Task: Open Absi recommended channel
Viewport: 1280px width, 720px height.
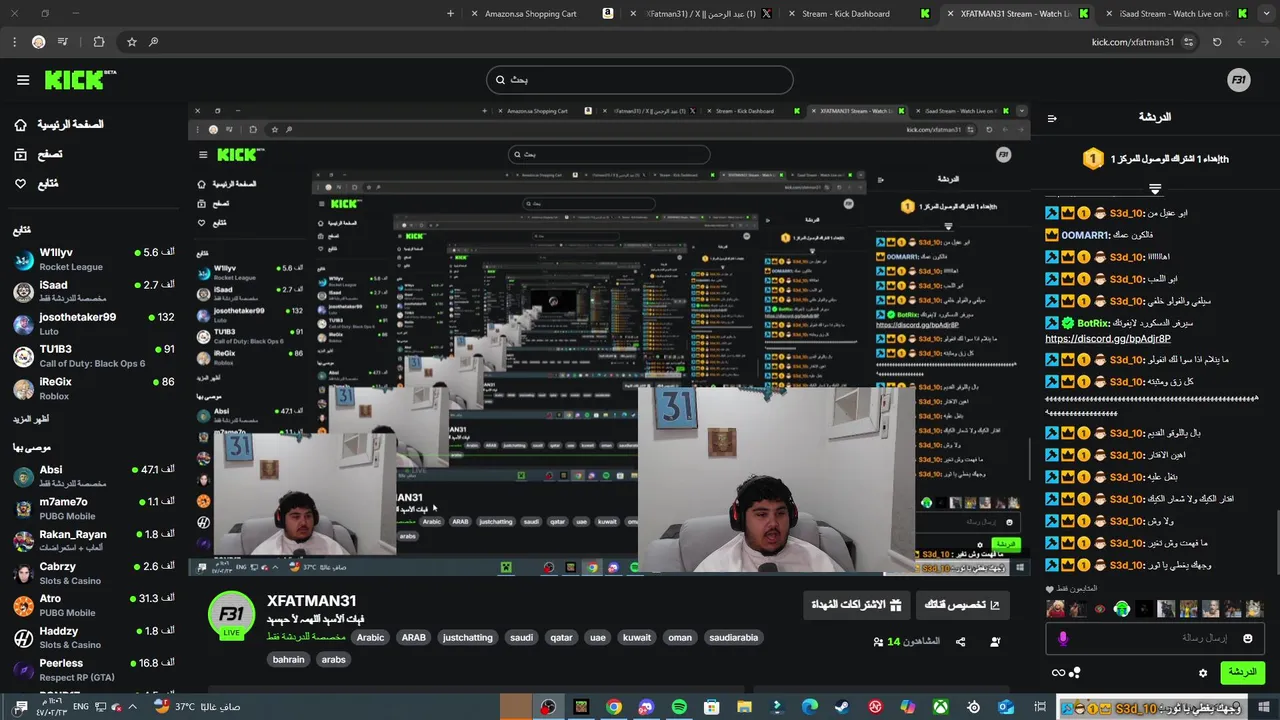Action: 93,476
